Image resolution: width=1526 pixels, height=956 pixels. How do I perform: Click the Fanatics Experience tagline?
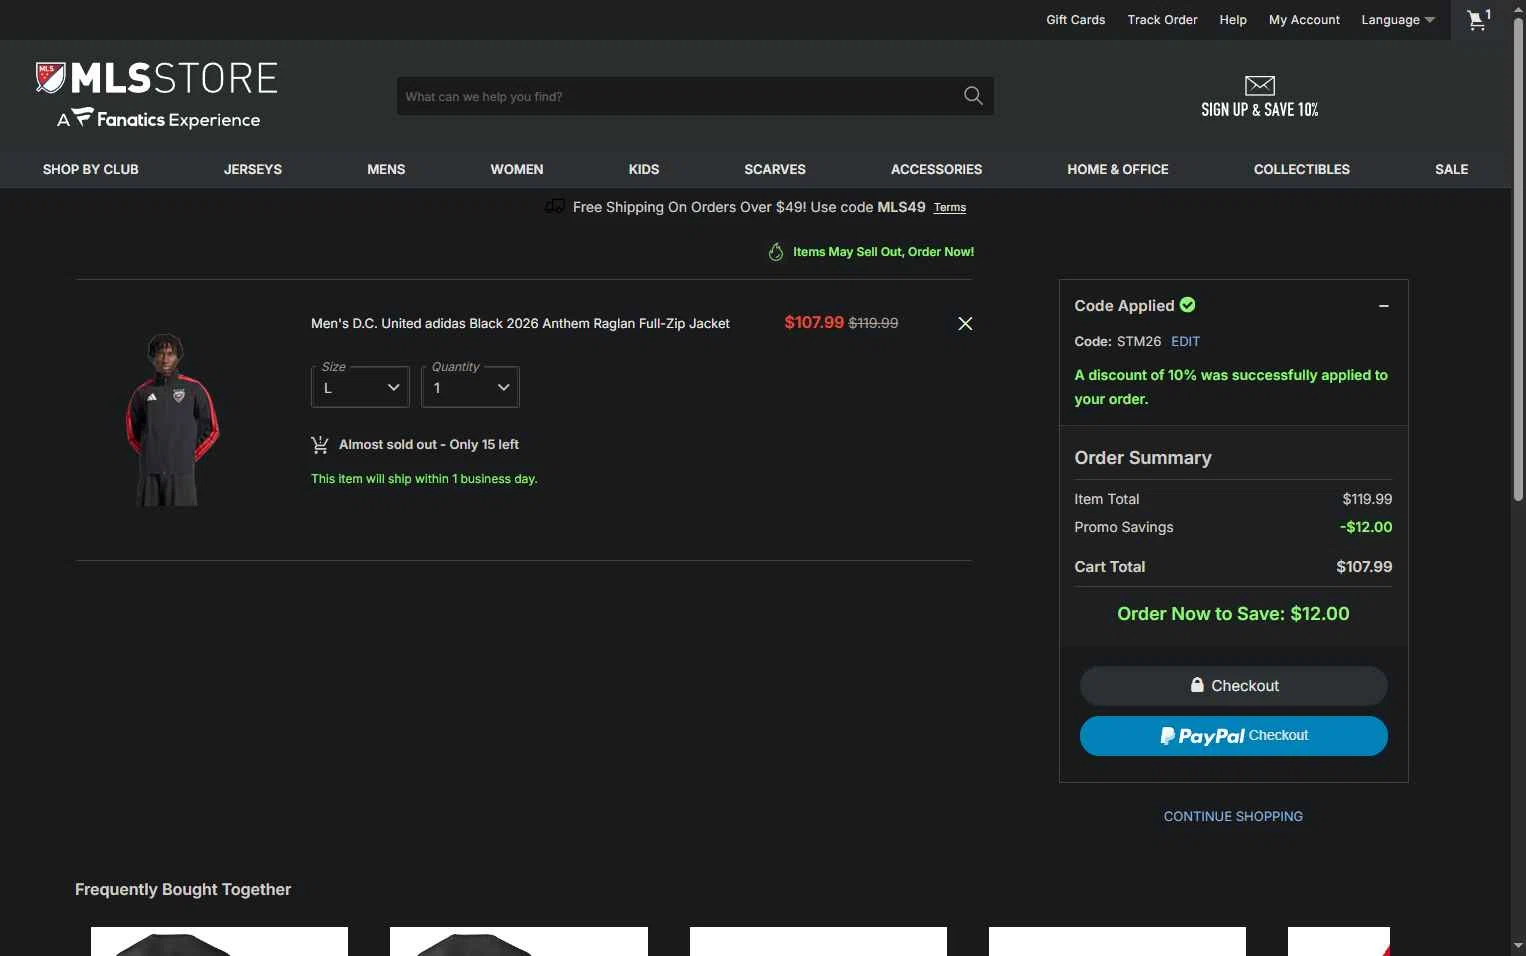point(159,119)
